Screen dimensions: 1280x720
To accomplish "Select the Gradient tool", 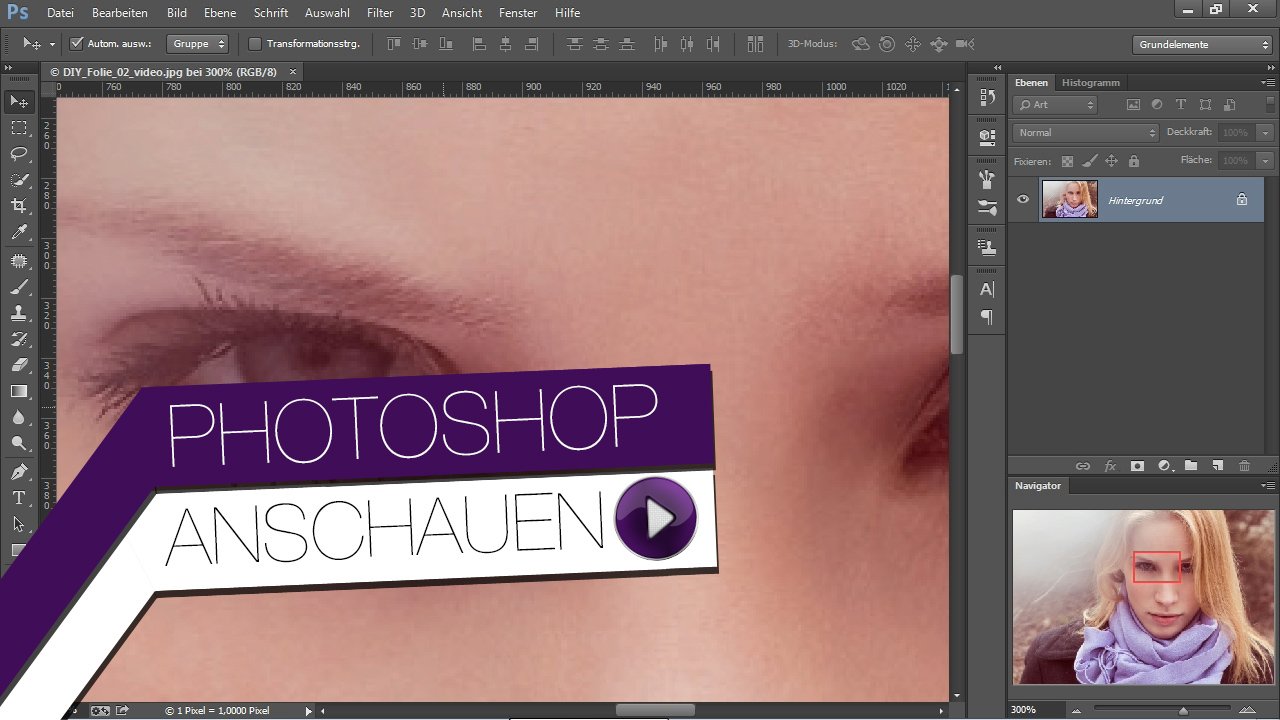I will tap(19, 391).
